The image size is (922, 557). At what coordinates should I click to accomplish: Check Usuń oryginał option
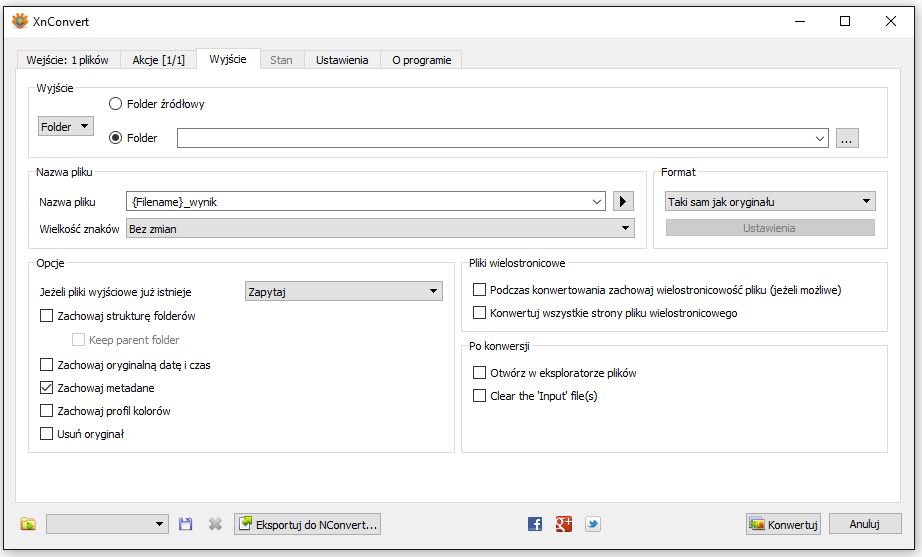pos(46,434)
